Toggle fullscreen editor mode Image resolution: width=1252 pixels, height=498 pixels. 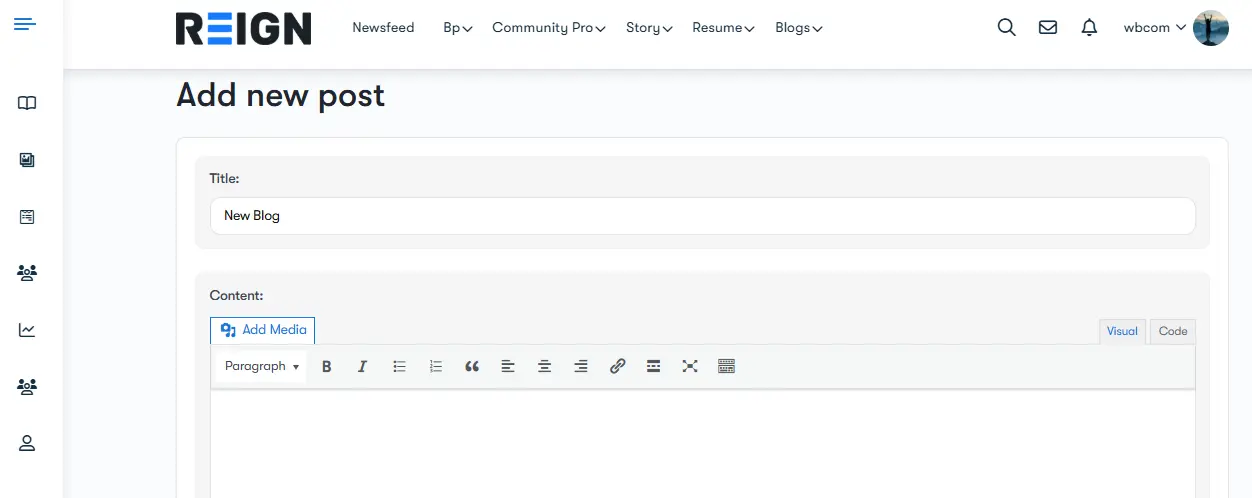pos(690,367)
